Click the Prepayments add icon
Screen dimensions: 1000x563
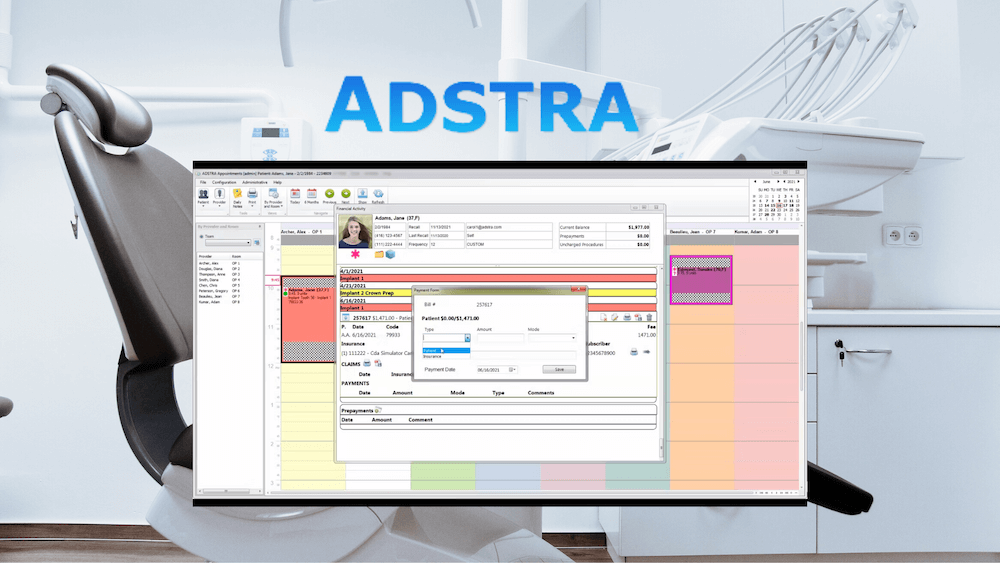click(378, 410)
